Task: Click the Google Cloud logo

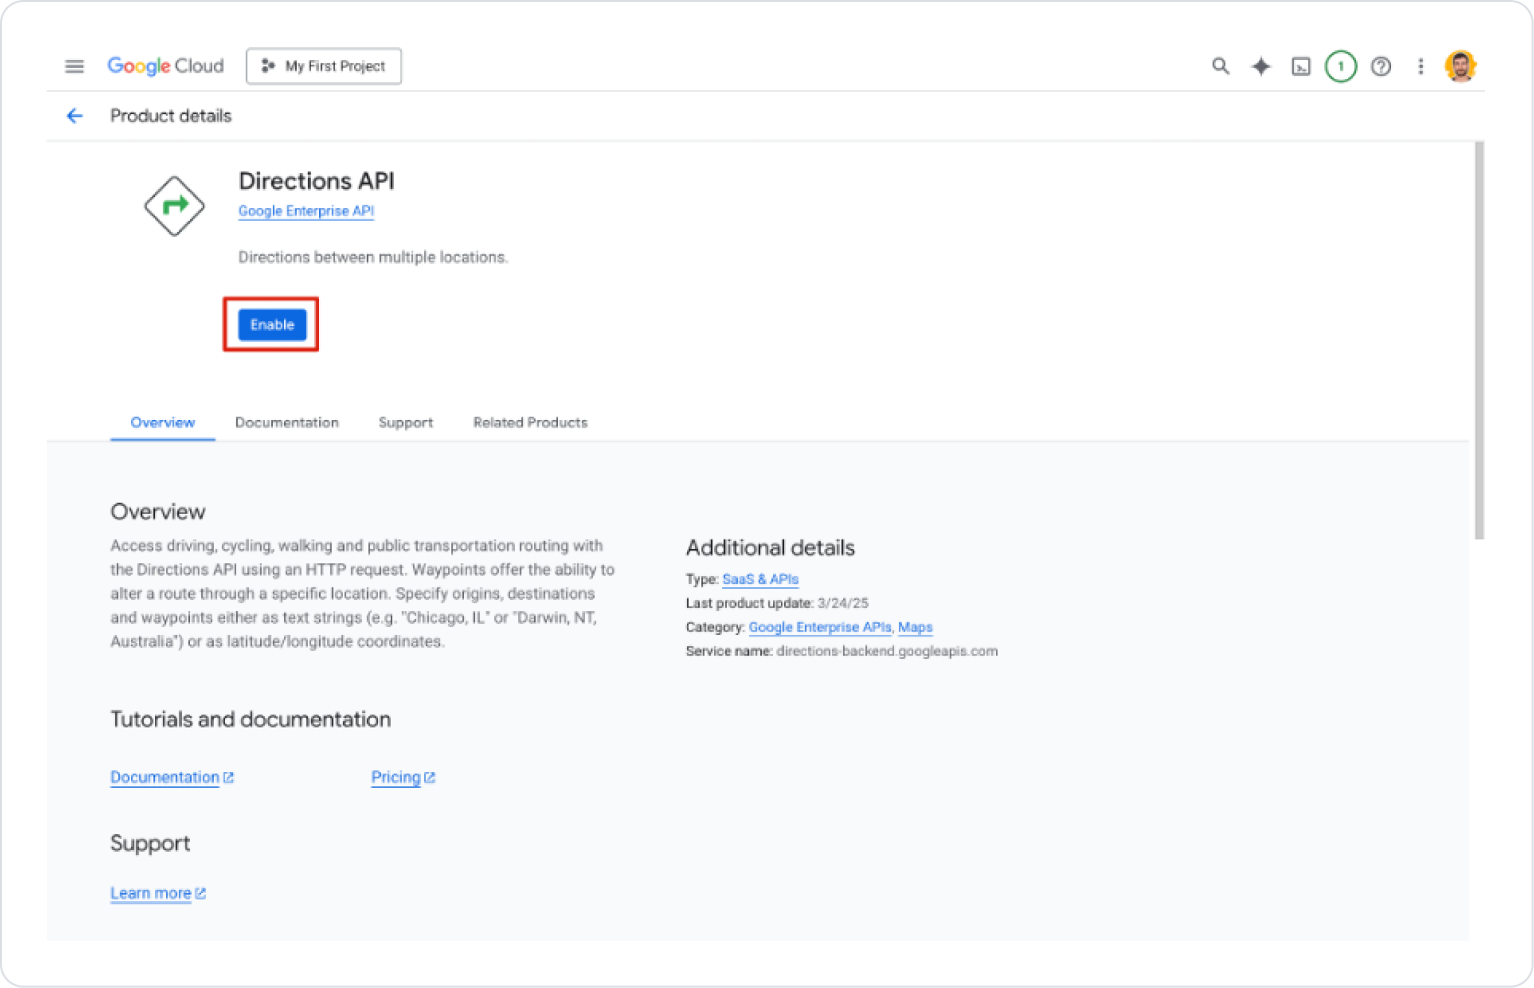Action: coord(165,66)
